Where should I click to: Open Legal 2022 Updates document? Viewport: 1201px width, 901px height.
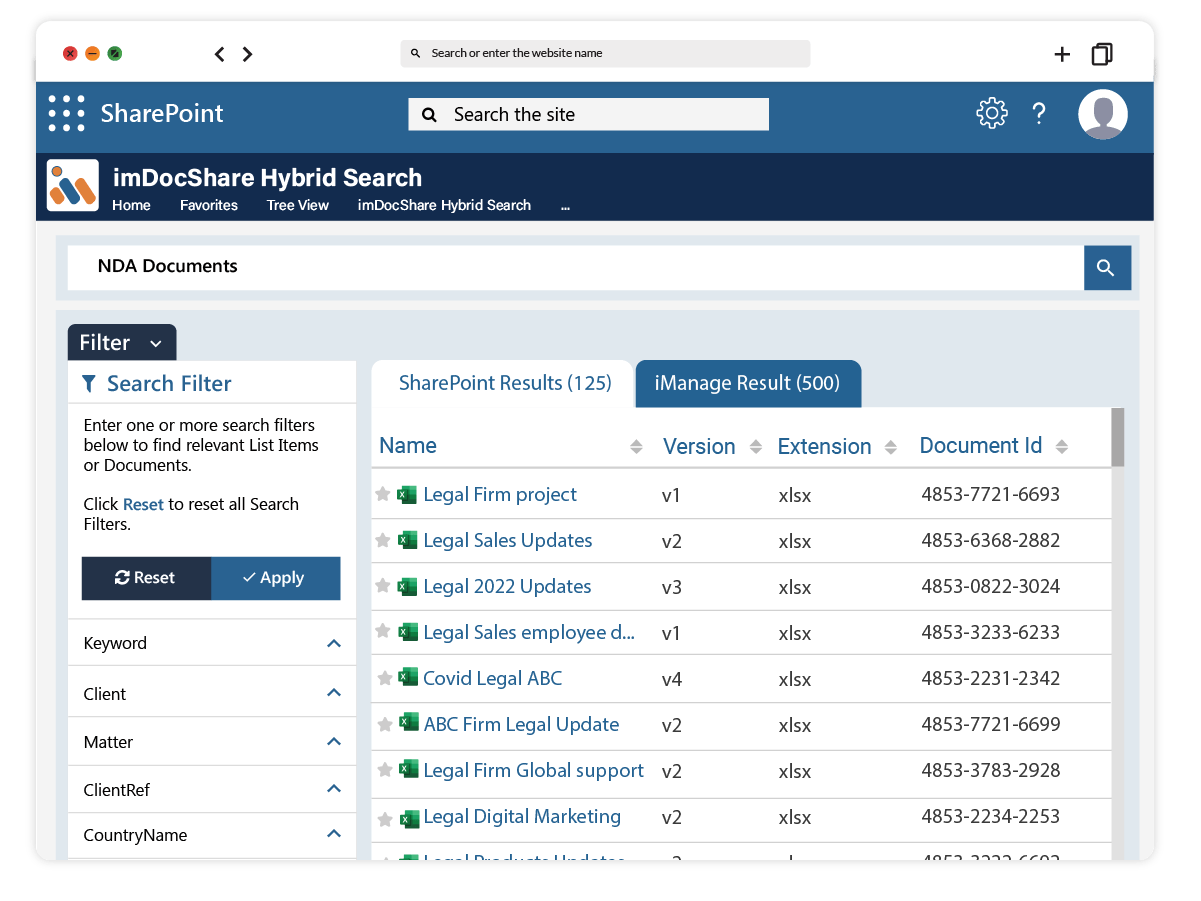tap(507, 586)
